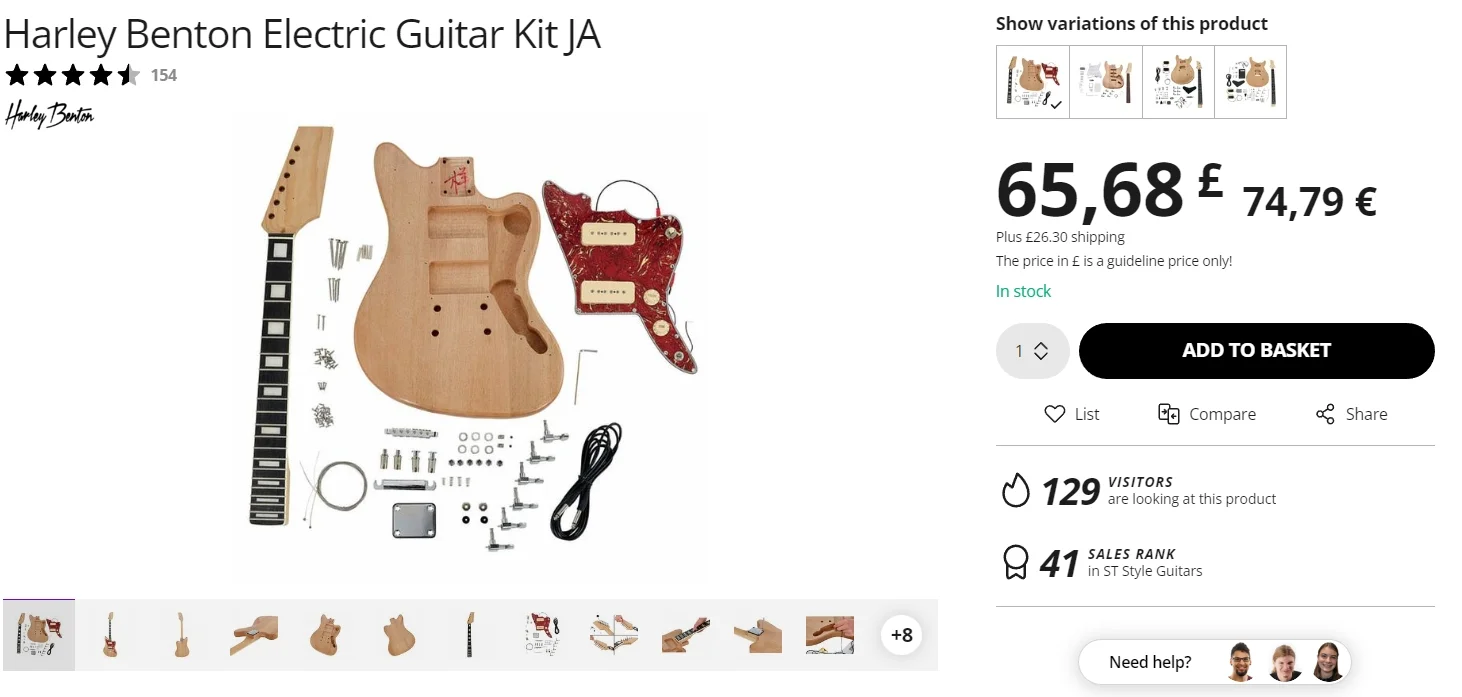
Task: Click the ADD TO BASKET button
Action: coord(1256,351)
